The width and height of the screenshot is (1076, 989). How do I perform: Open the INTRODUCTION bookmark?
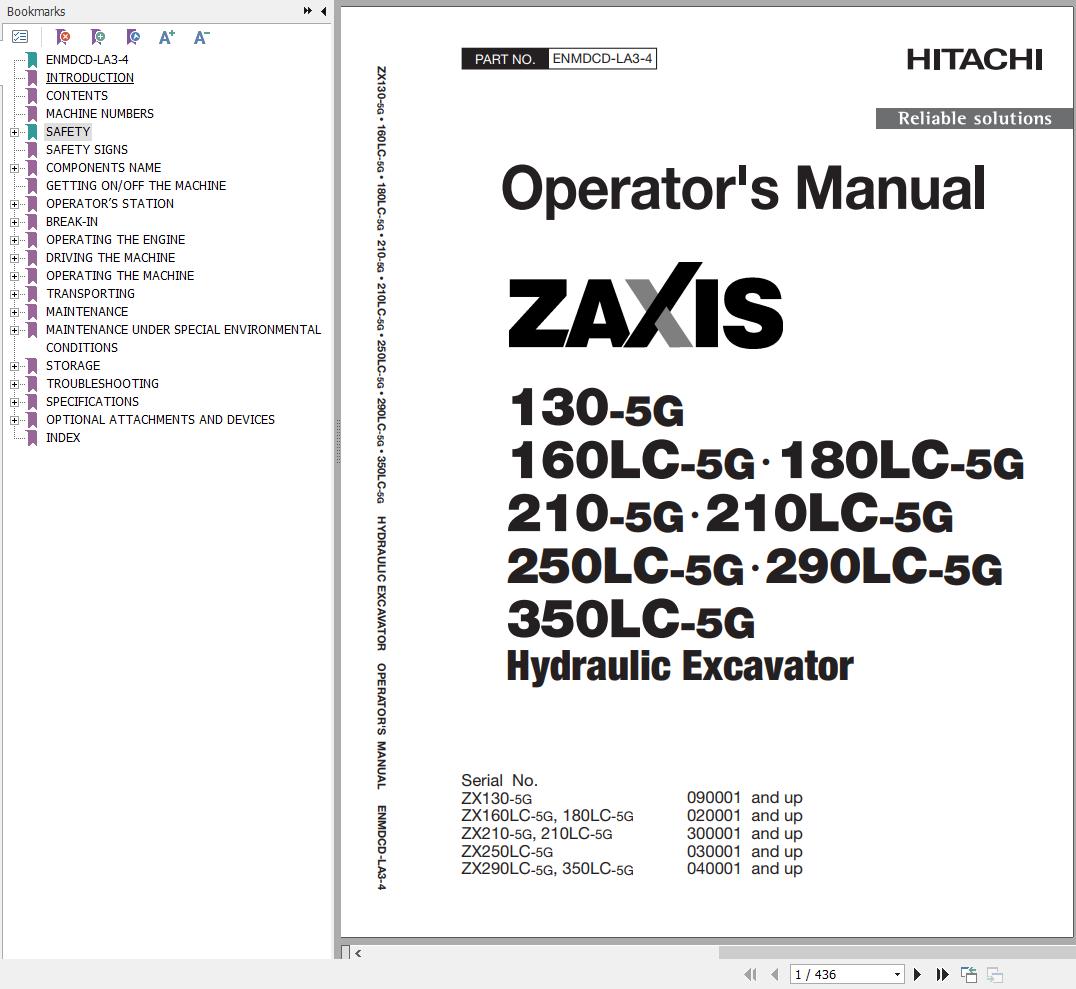90,78
